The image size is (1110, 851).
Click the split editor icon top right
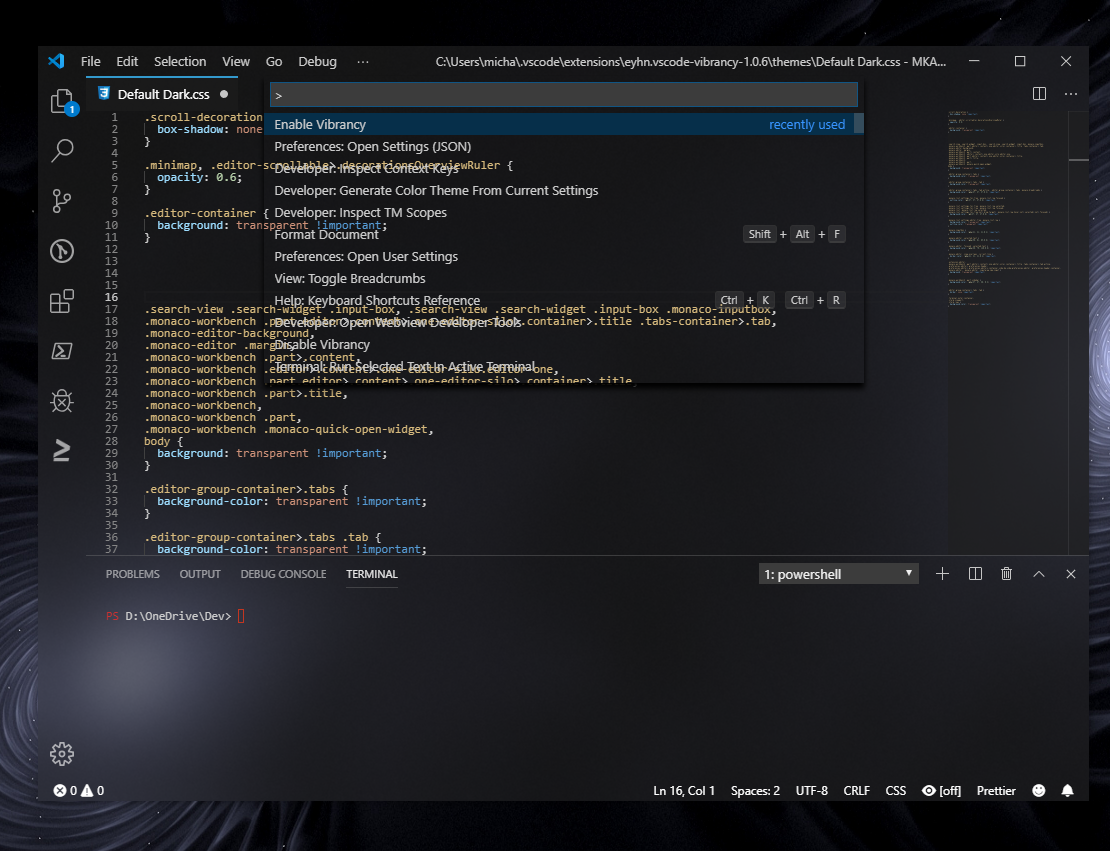(1038, 93)
